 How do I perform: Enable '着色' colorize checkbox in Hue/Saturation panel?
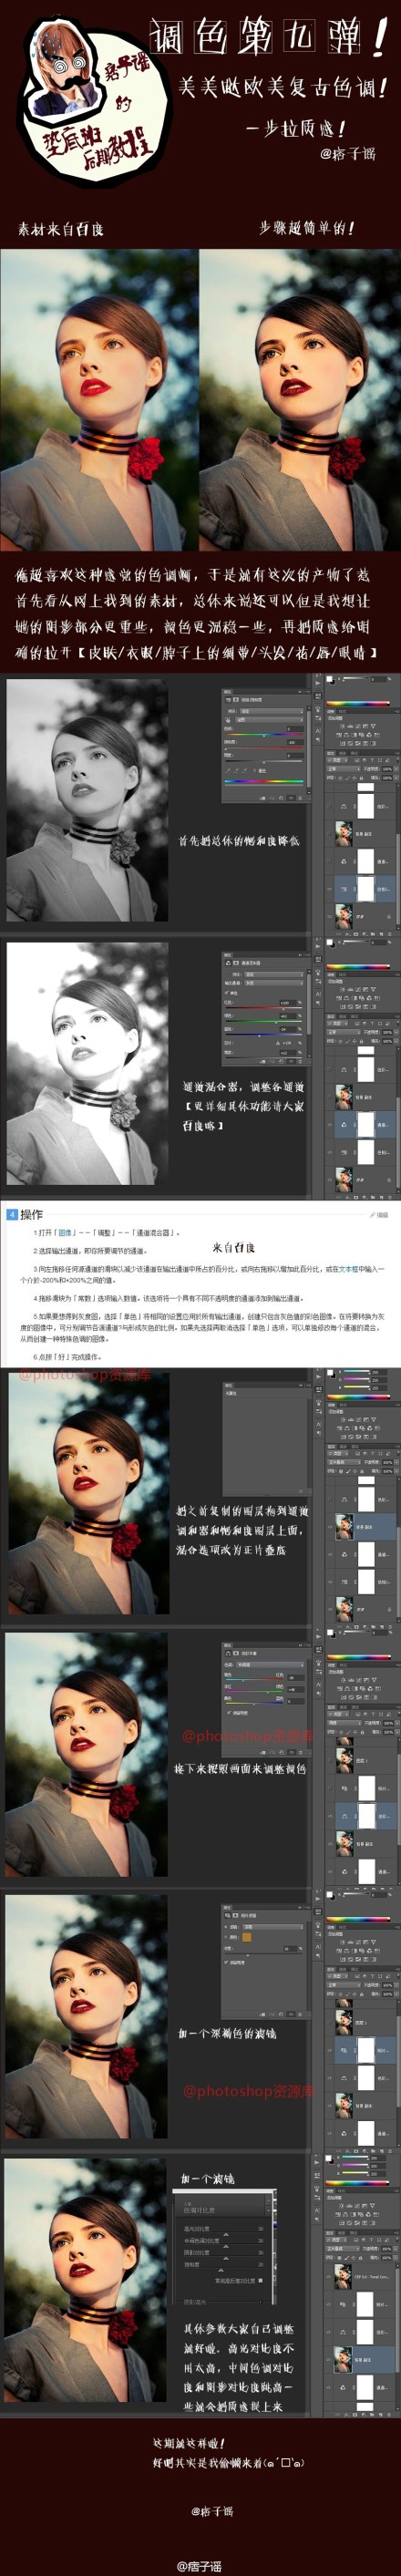(255, 770)
